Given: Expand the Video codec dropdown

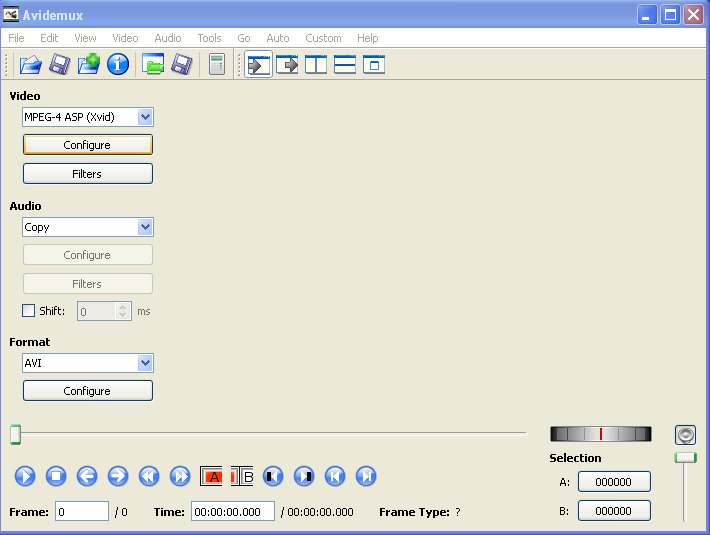Looking at the screenshot, I should 145,117.
